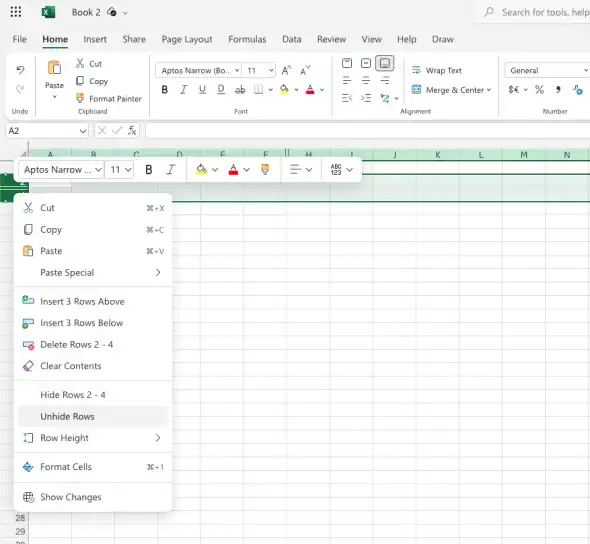Select top align icon
590x544 pixels.
point(347,63)
